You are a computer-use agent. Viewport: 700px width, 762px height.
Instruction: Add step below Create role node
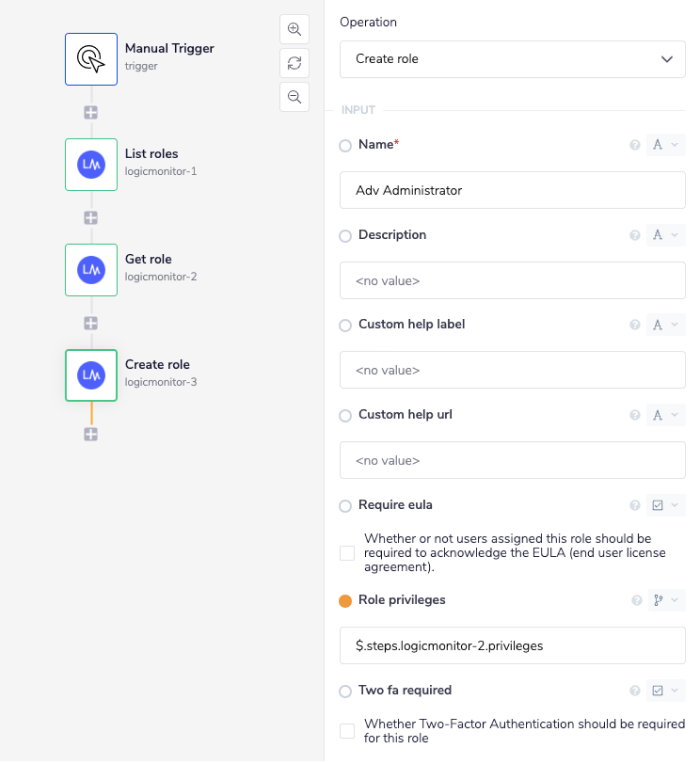91,434
